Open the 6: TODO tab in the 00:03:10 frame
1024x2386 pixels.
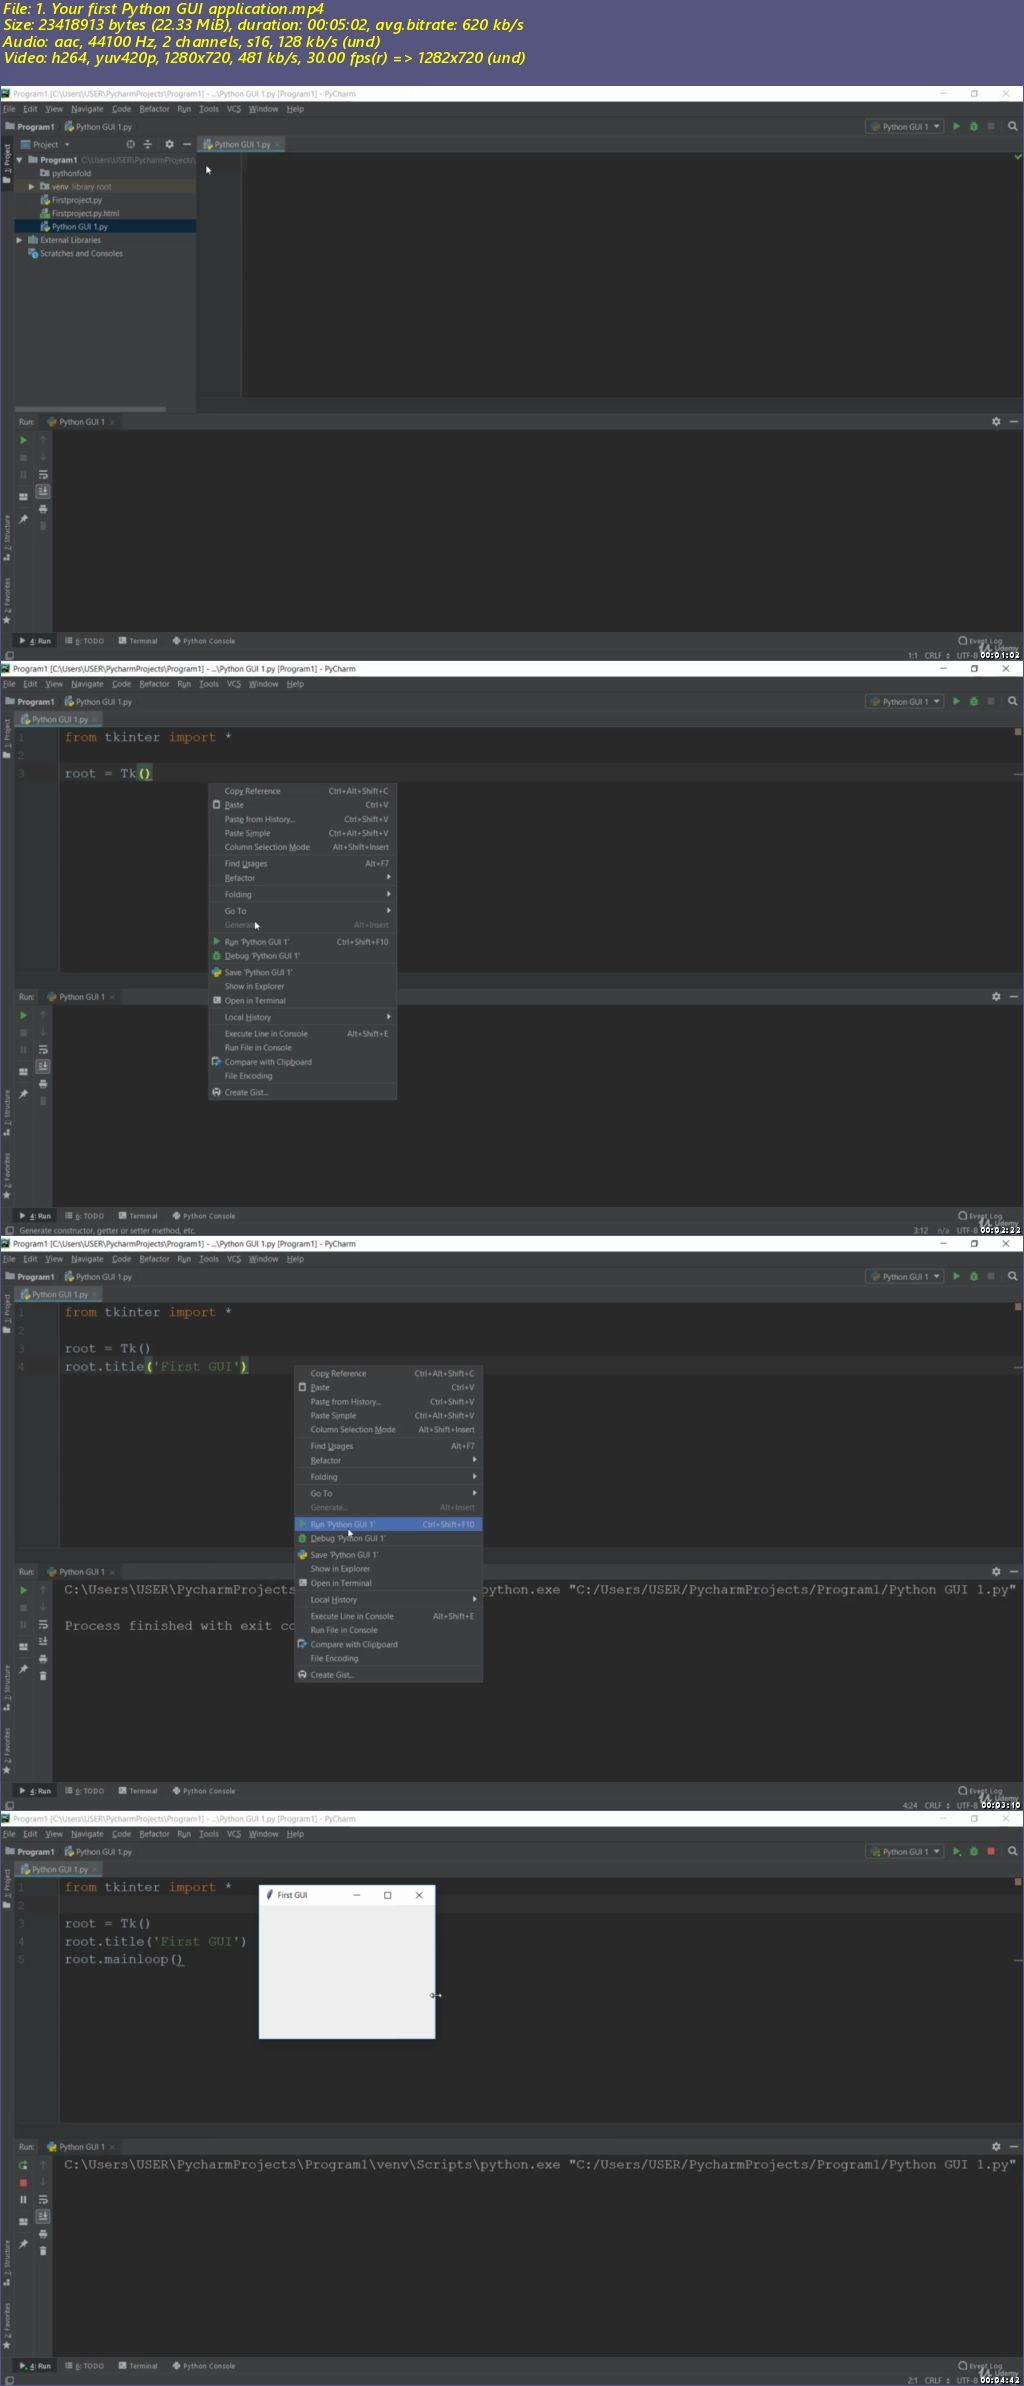click(85, 1791)
